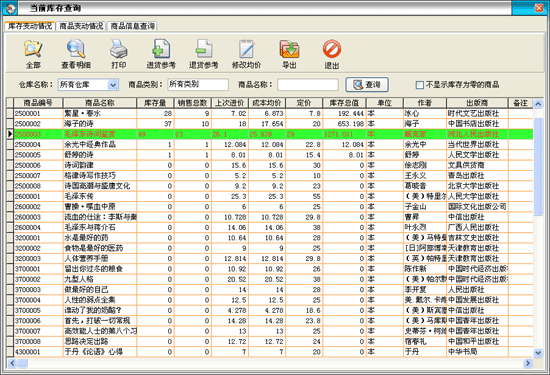Image resolution: width=550 pixels, height=375 pixels.
Task: Click the red 退出 exit icon
Action: point(332,49)
